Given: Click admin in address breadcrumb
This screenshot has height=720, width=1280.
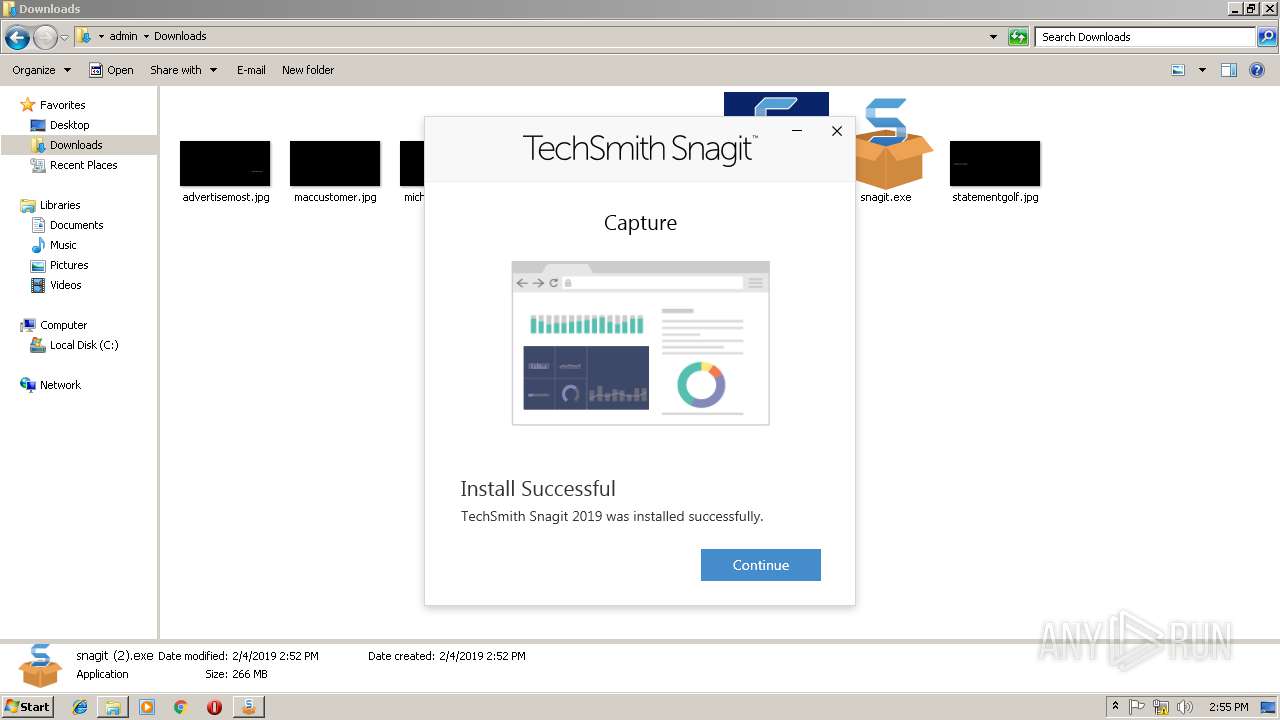Looking at the screenshot, I should (123, 36).
